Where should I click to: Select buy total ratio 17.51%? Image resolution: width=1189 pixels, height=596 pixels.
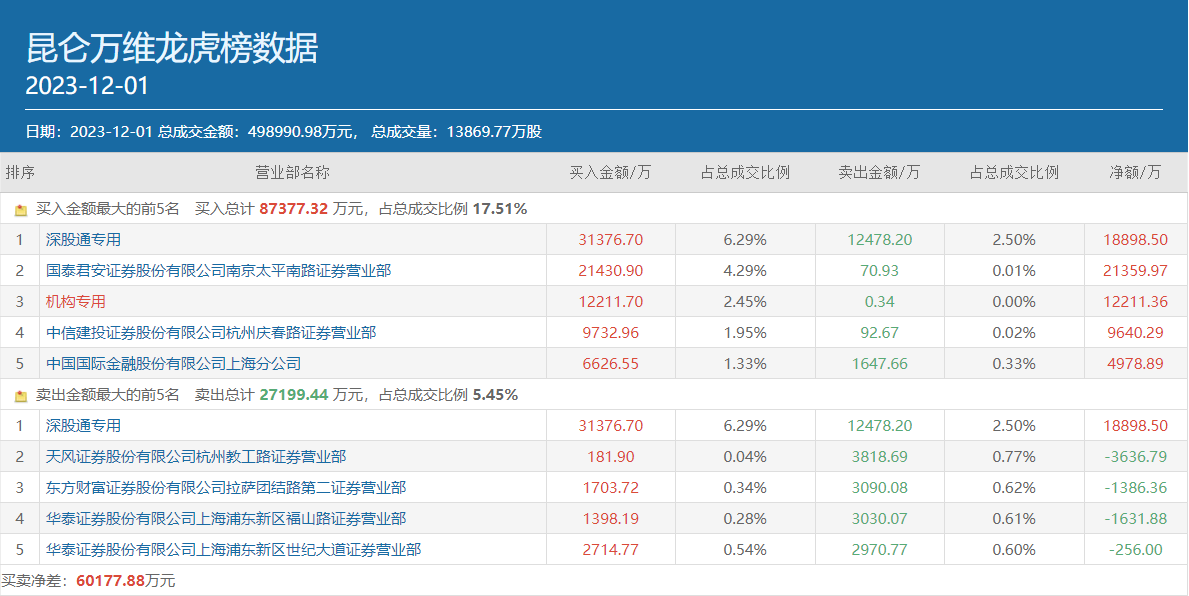(500, 209)
